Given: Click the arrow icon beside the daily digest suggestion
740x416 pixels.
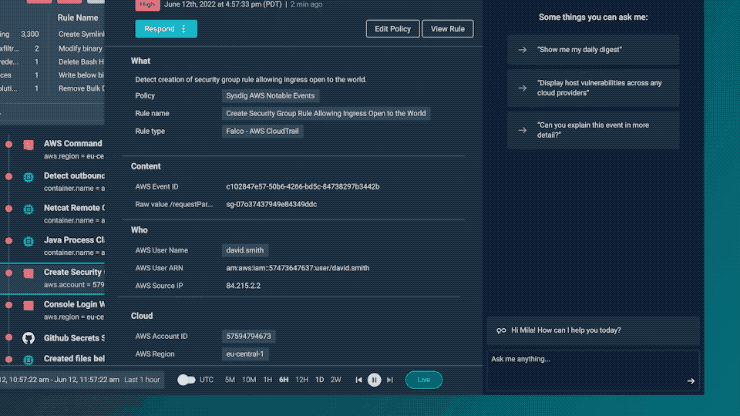Looking at the screenshot, I should coord(522,50).
